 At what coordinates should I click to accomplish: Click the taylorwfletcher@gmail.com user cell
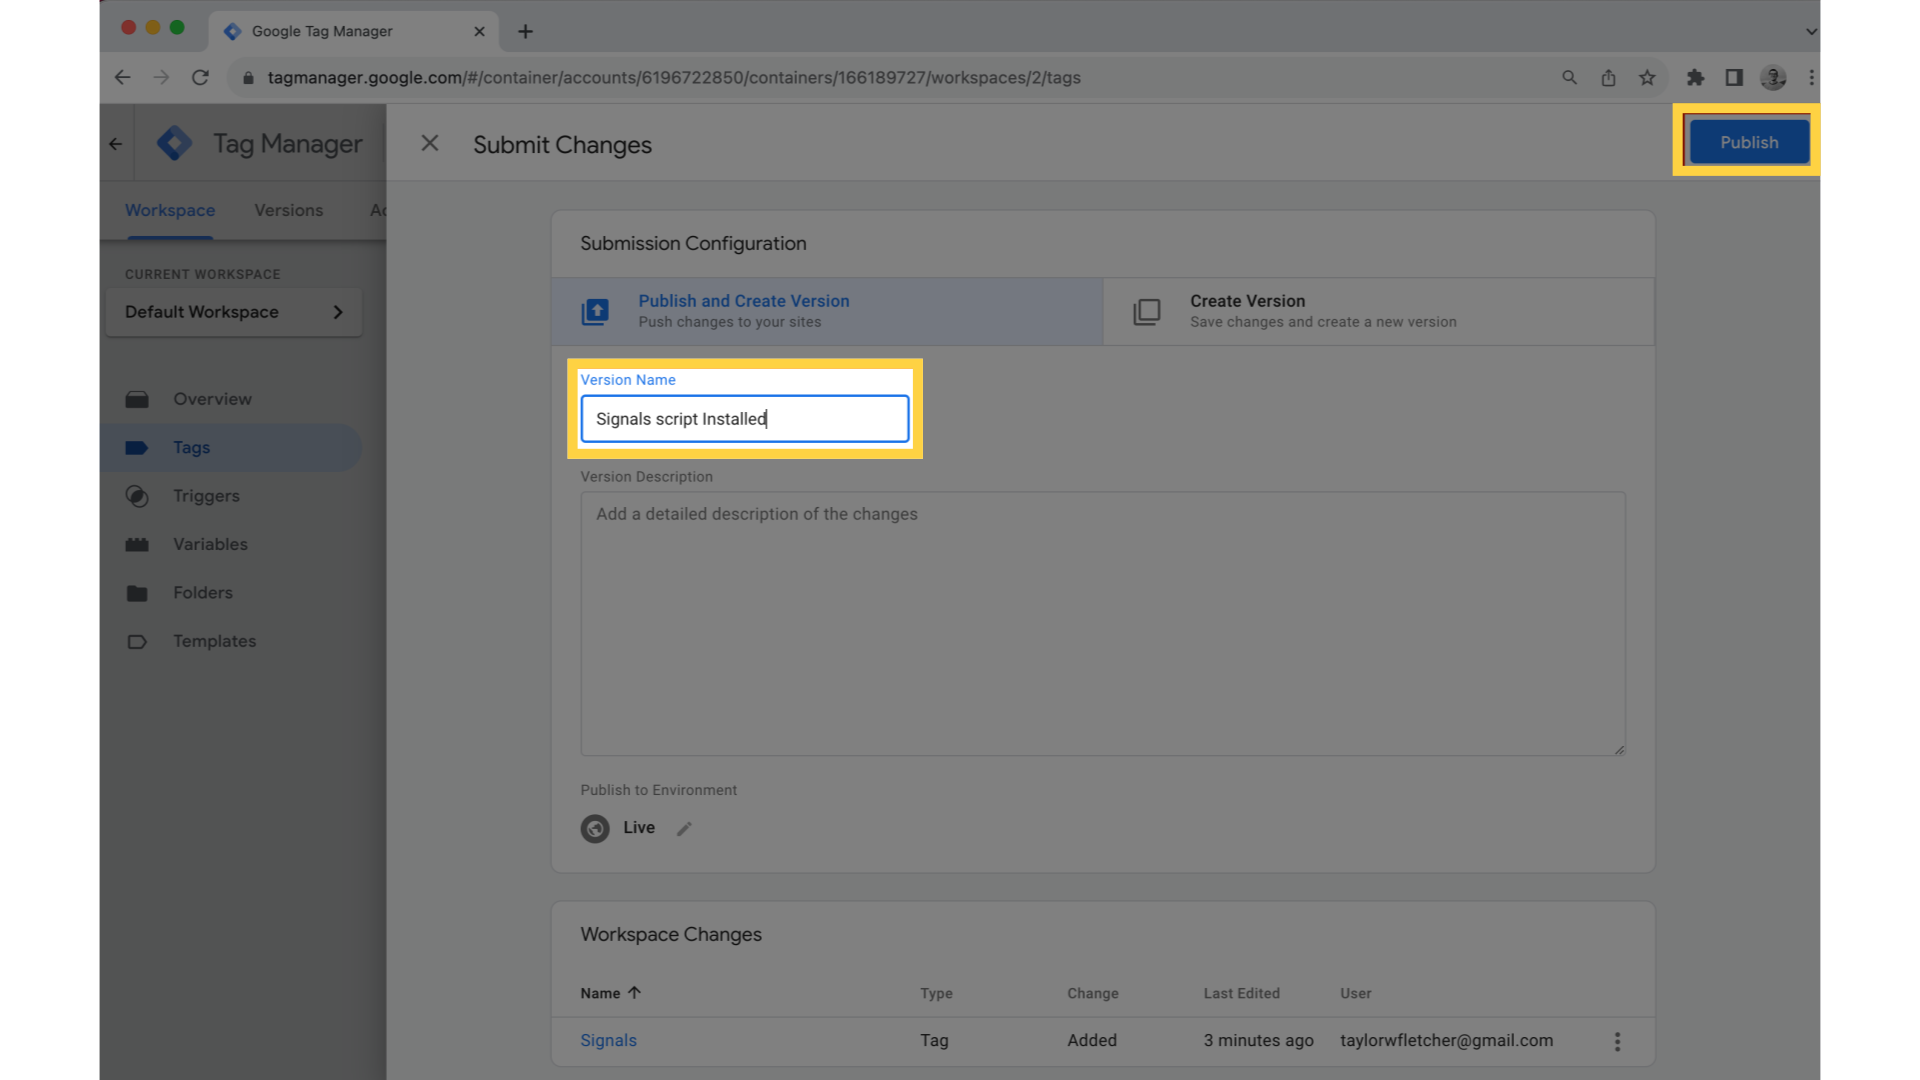tap(1446, 1040)
